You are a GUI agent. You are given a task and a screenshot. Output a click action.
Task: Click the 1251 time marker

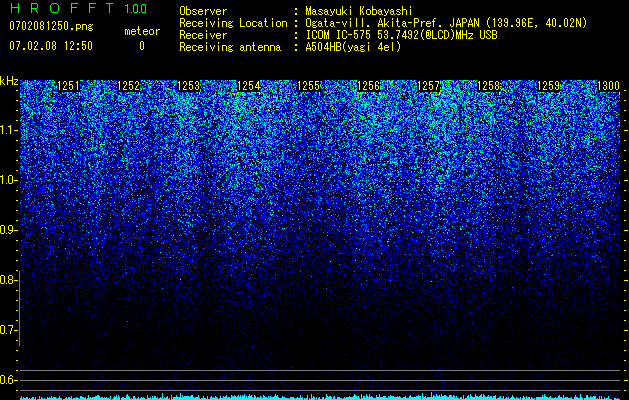pyautogui.click(x=69, y=86)
